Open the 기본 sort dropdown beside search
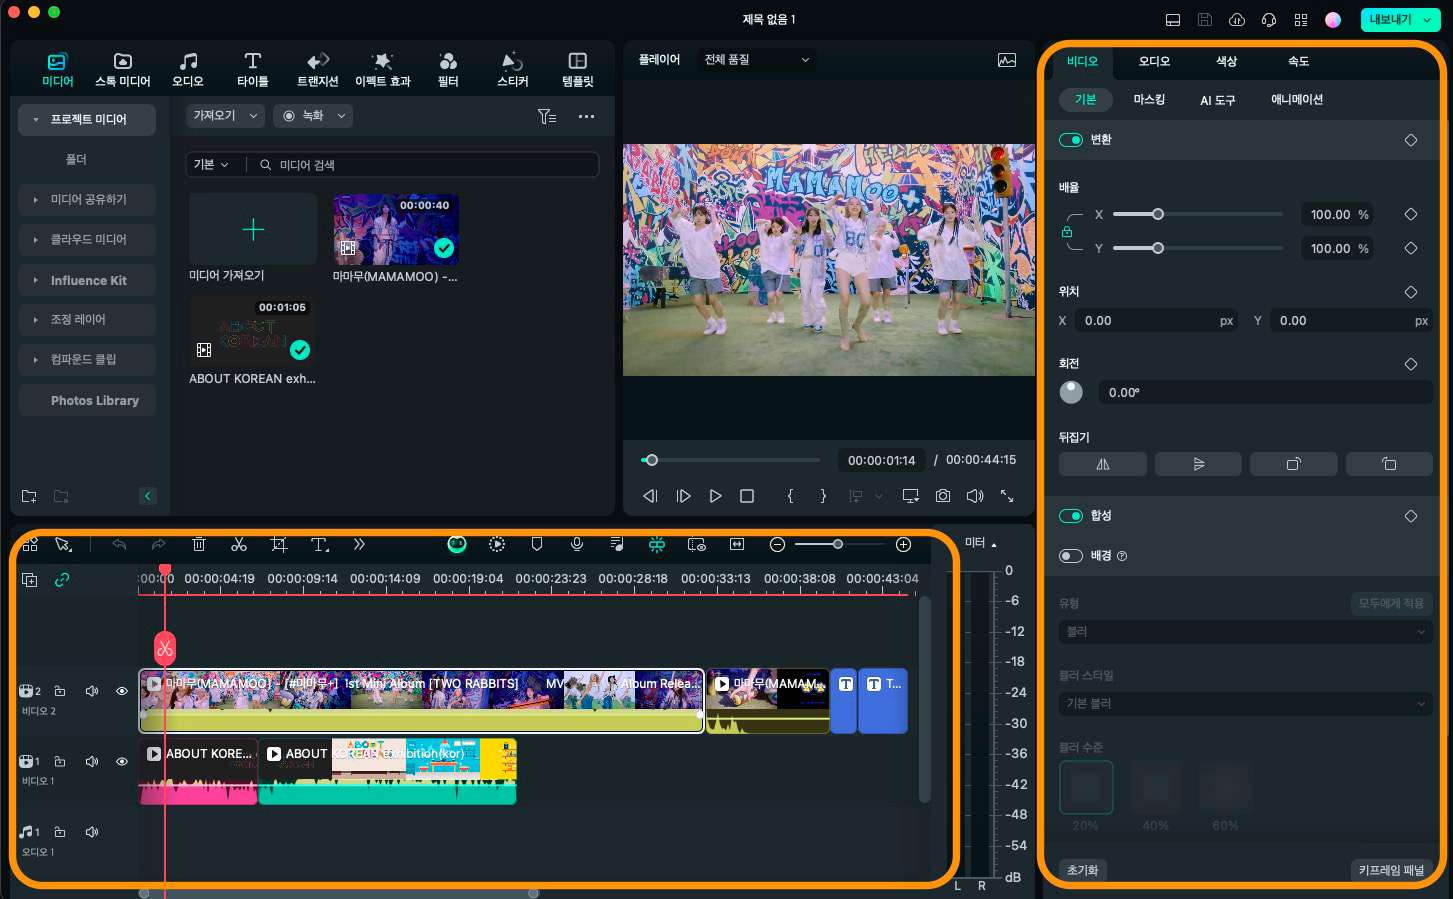Screen dimensions: 1453x899 tap(211, 164)
